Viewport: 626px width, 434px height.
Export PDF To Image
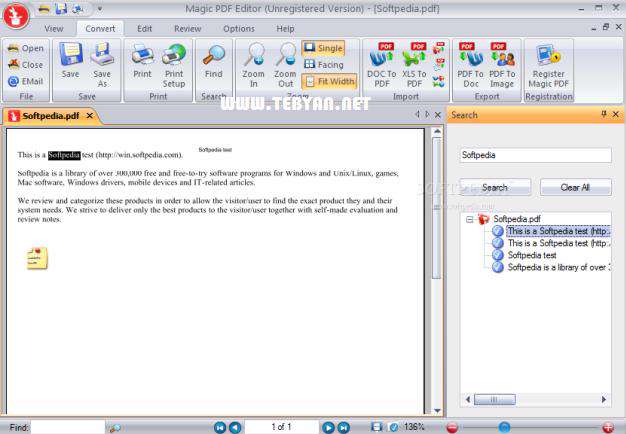[502, 65]
